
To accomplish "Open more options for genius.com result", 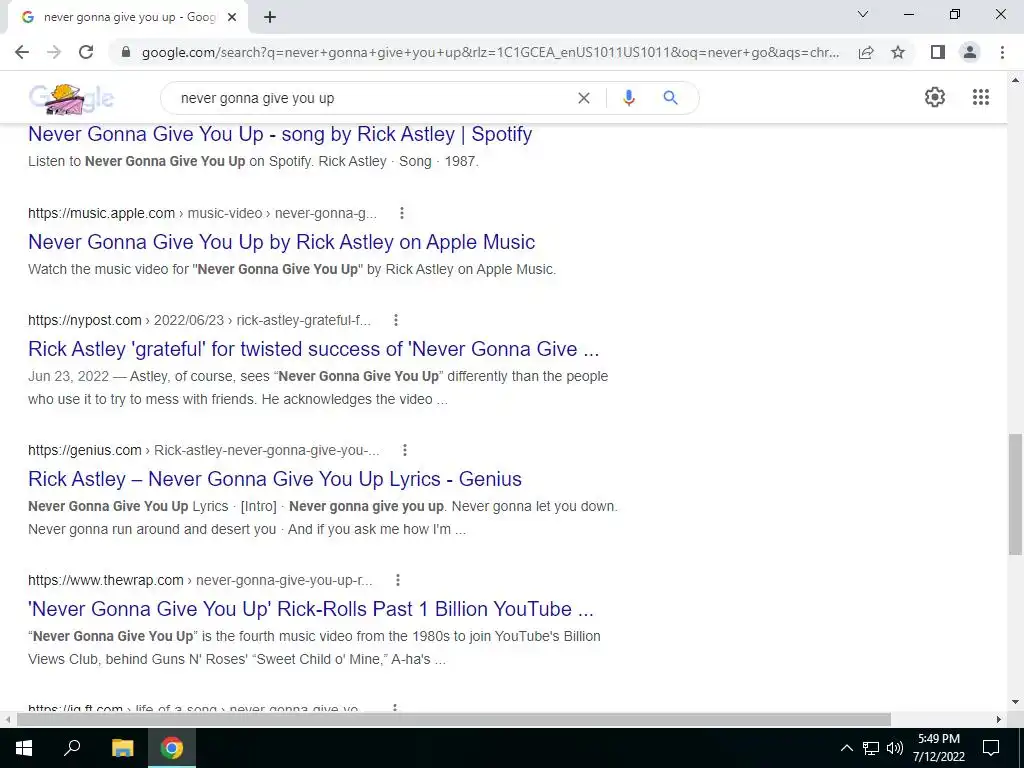I will [405, 450].
